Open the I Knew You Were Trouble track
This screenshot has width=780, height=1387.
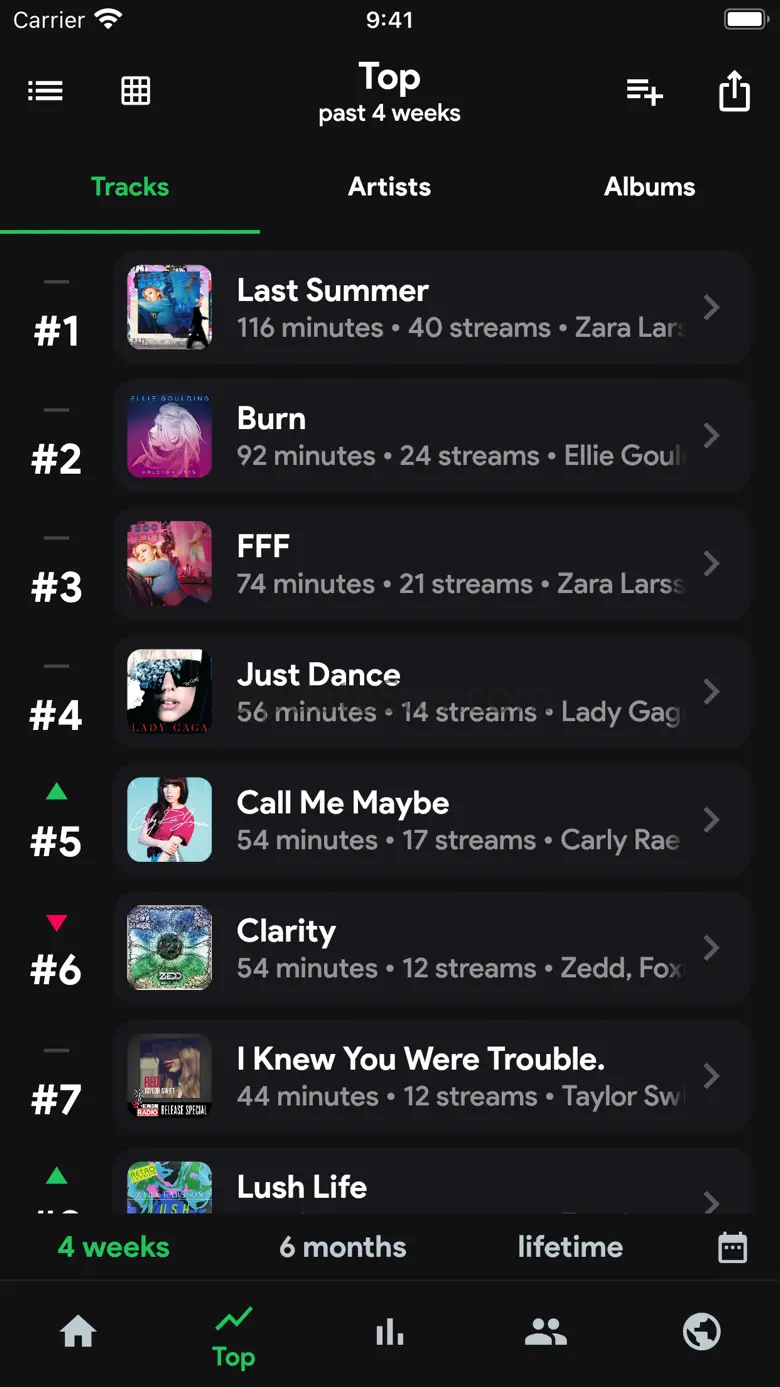430,1076
